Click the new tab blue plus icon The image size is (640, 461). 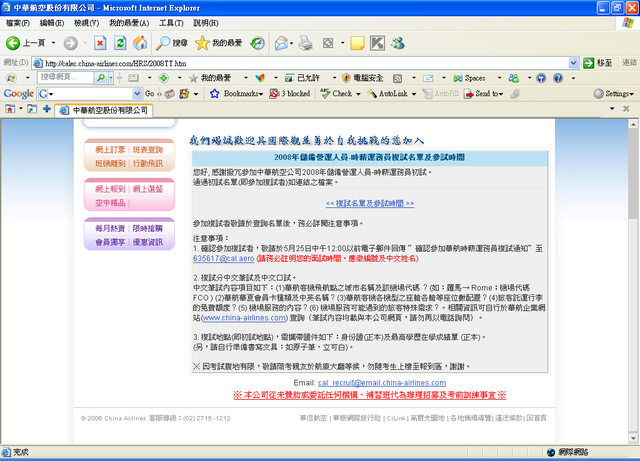[x=47, y=109]
